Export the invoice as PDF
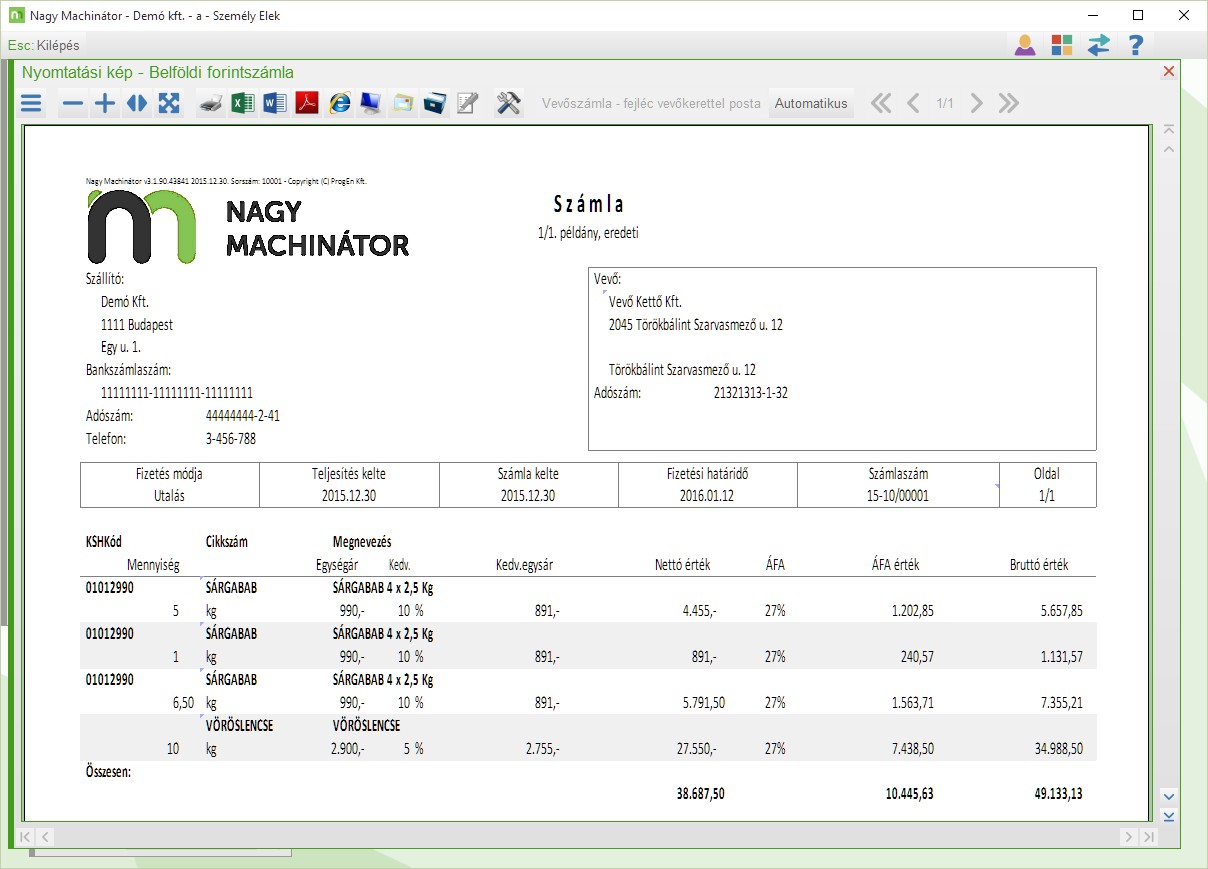1208x869 pixels. tap(306, 104)
